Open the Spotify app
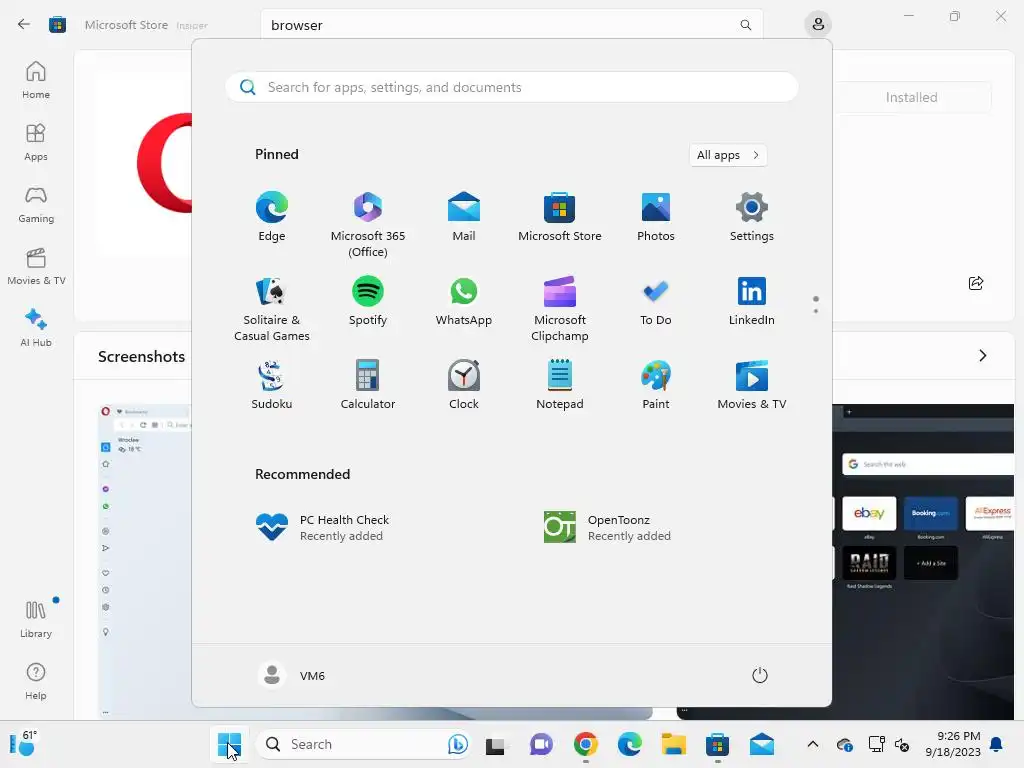 [368, 302]
